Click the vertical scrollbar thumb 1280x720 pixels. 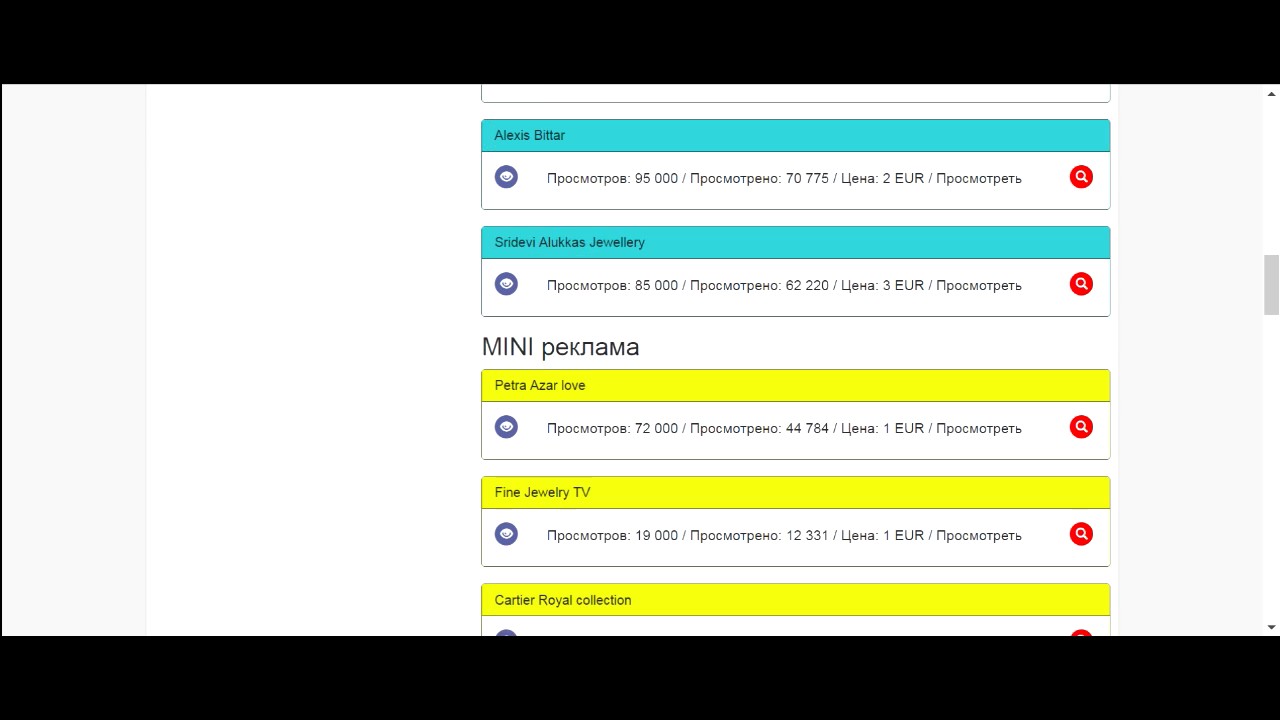(x=1271, y=285)
